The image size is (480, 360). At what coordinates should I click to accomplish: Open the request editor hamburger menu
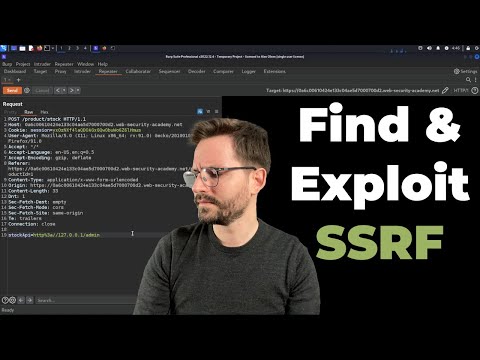(216, 112)
